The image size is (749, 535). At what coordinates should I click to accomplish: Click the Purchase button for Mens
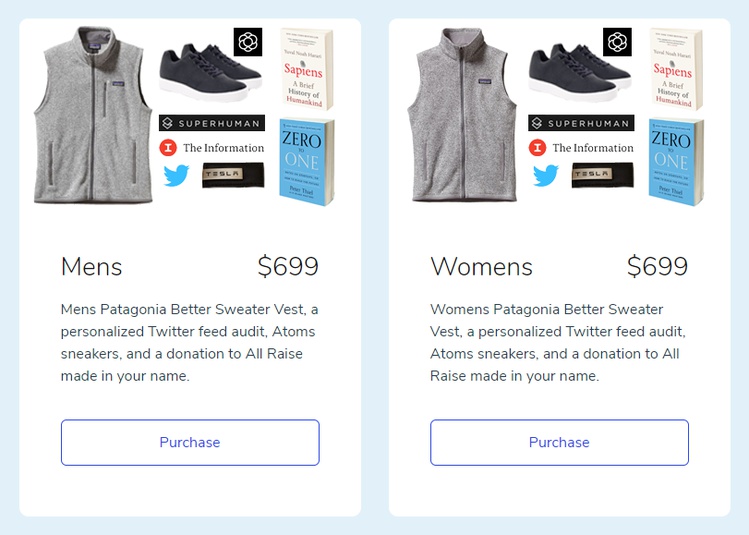tap(190, 442)
